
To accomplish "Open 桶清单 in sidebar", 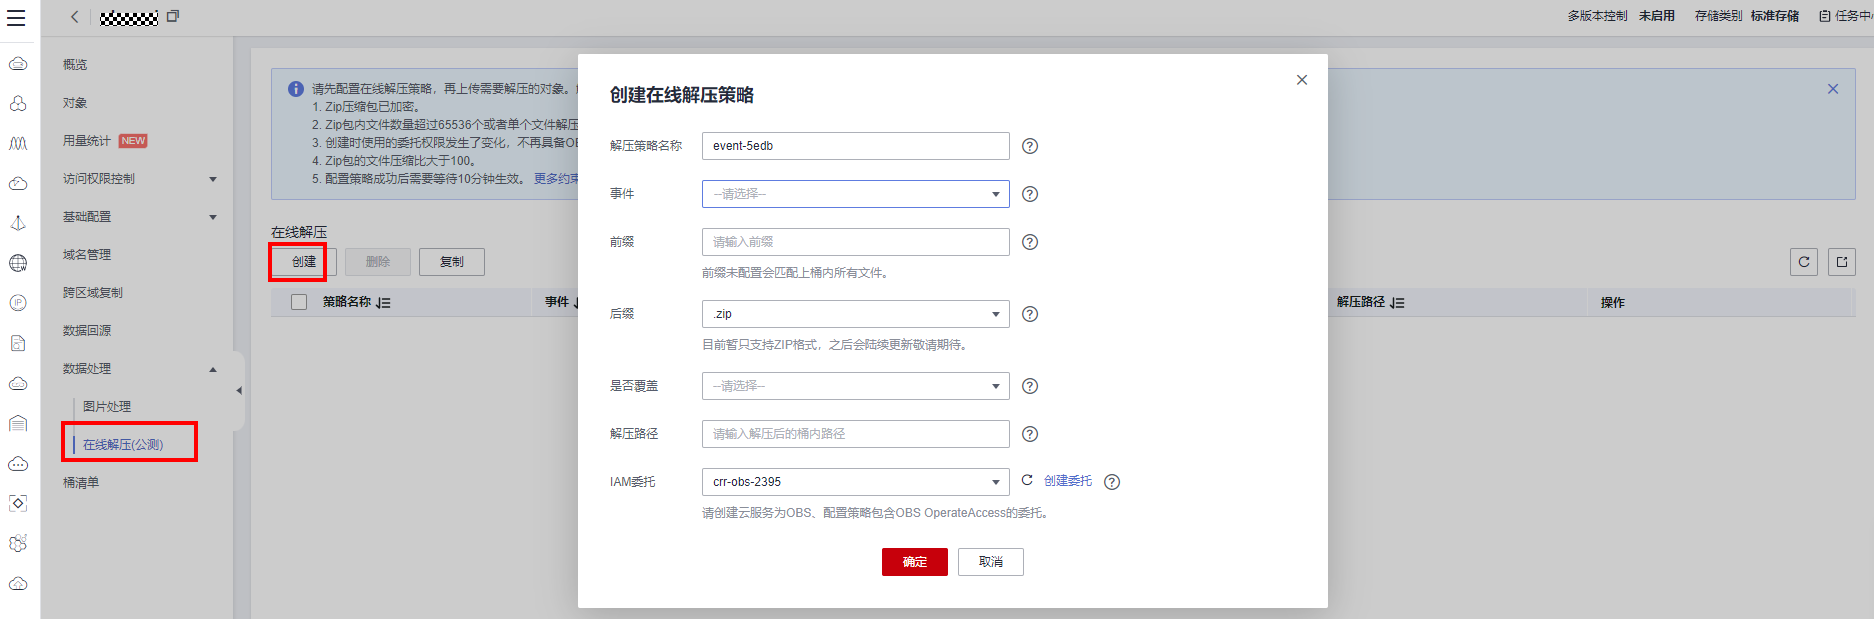I will pos(81,483).
